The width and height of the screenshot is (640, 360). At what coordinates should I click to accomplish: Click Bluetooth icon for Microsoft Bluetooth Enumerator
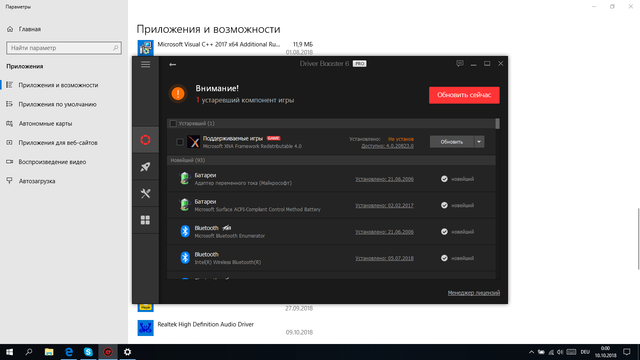[x=185, y=231]
